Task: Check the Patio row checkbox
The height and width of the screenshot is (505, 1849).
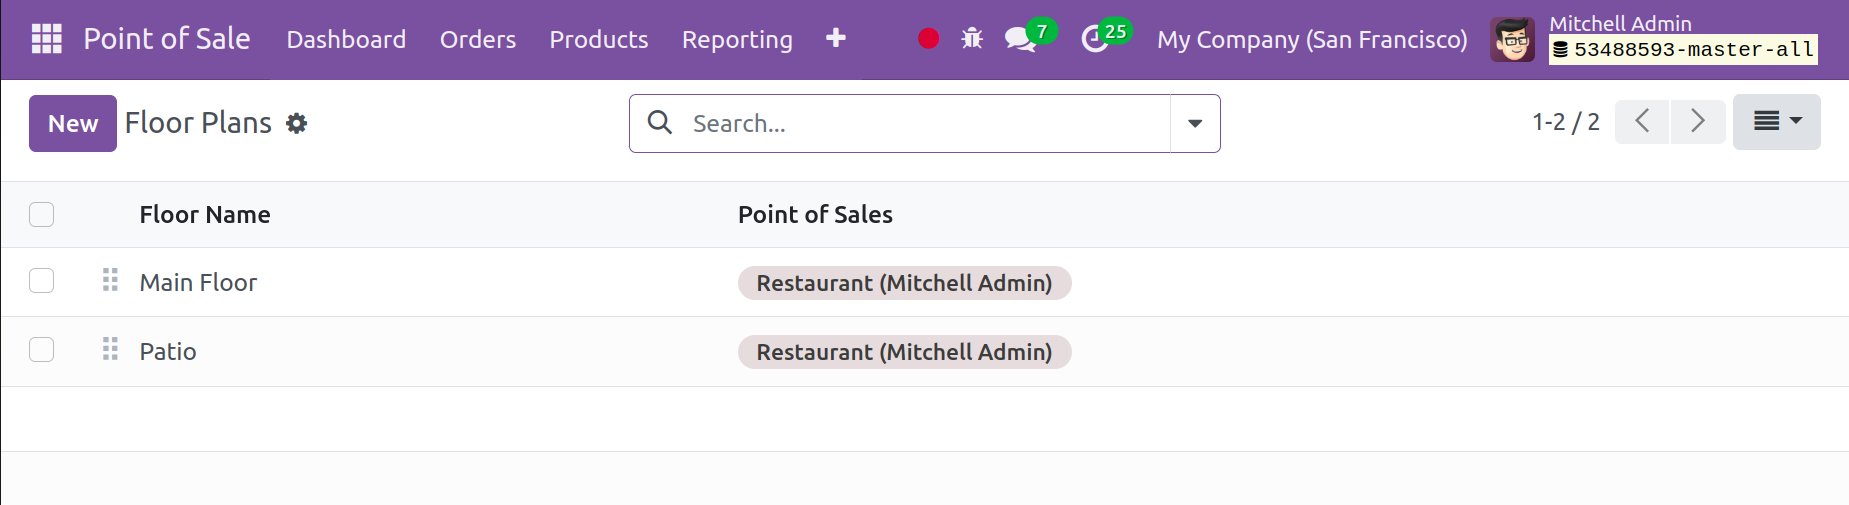Action: 42,350
